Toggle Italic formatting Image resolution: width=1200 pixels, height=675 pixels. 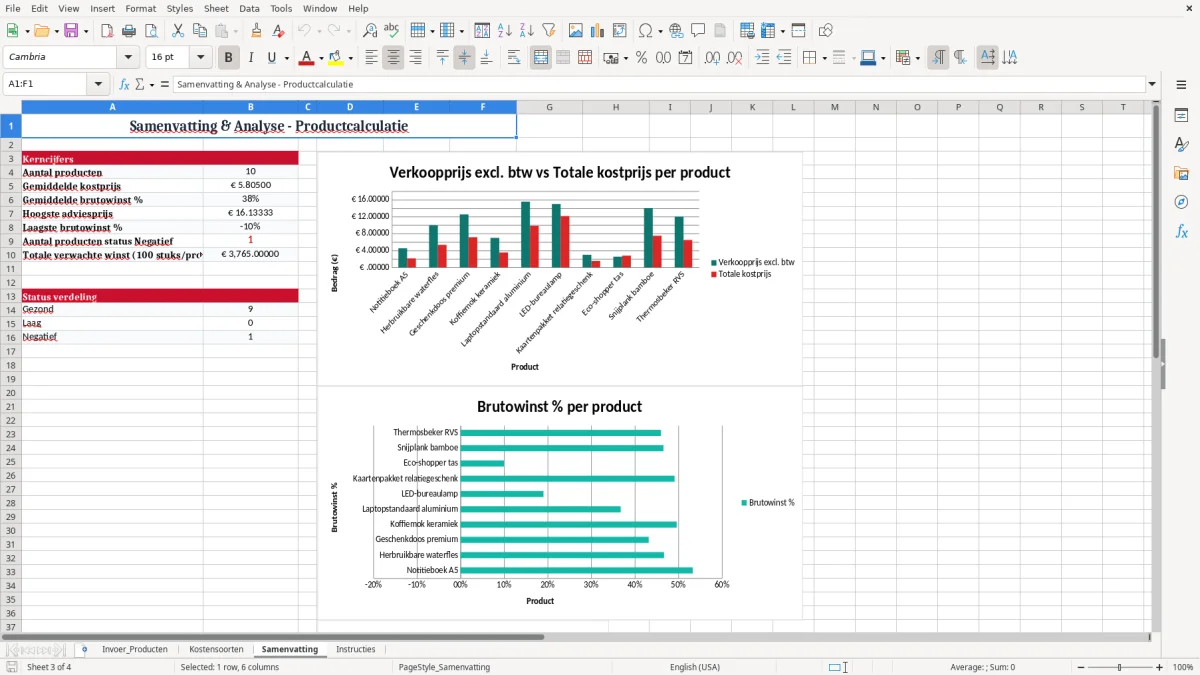(x=251, y=58)
